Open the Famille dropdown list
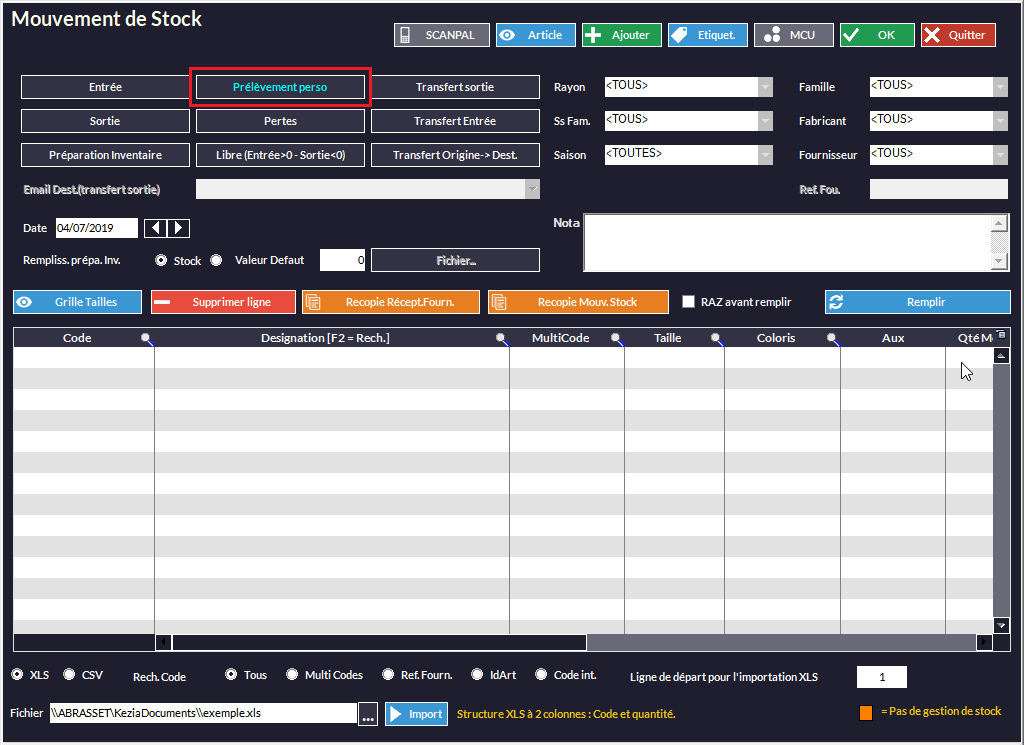This screenshot has height=745, width=1024. tap(1000, 87)
